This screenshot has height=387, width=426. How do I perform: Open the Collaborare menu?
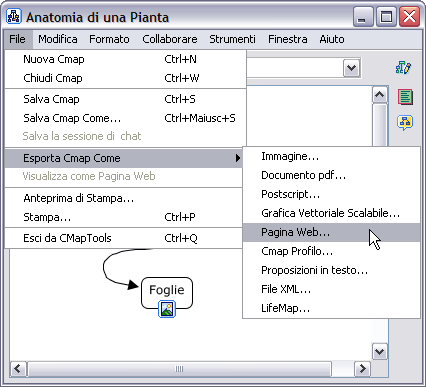tap(170, 39)
